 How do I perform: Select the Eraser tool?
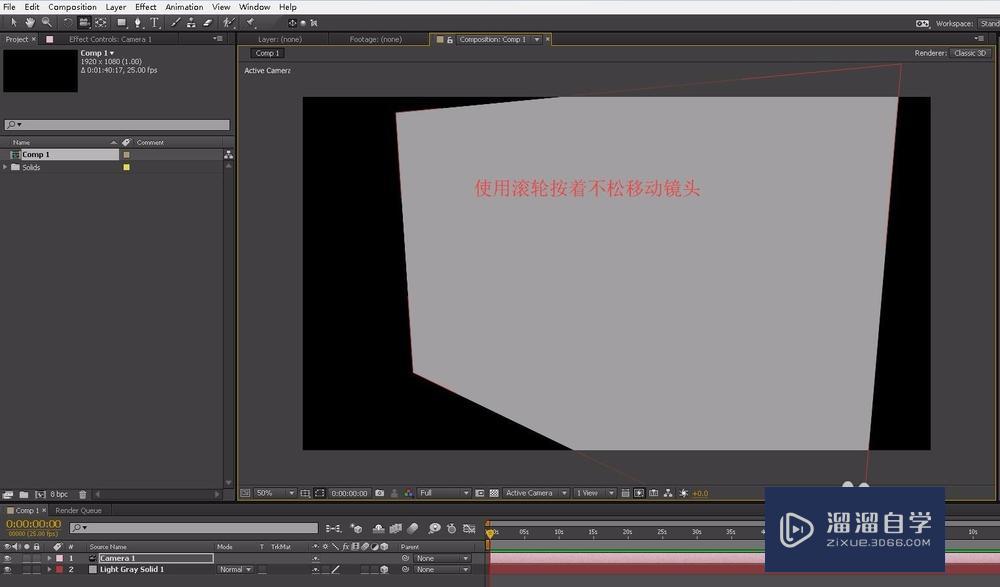coord(207,22)
